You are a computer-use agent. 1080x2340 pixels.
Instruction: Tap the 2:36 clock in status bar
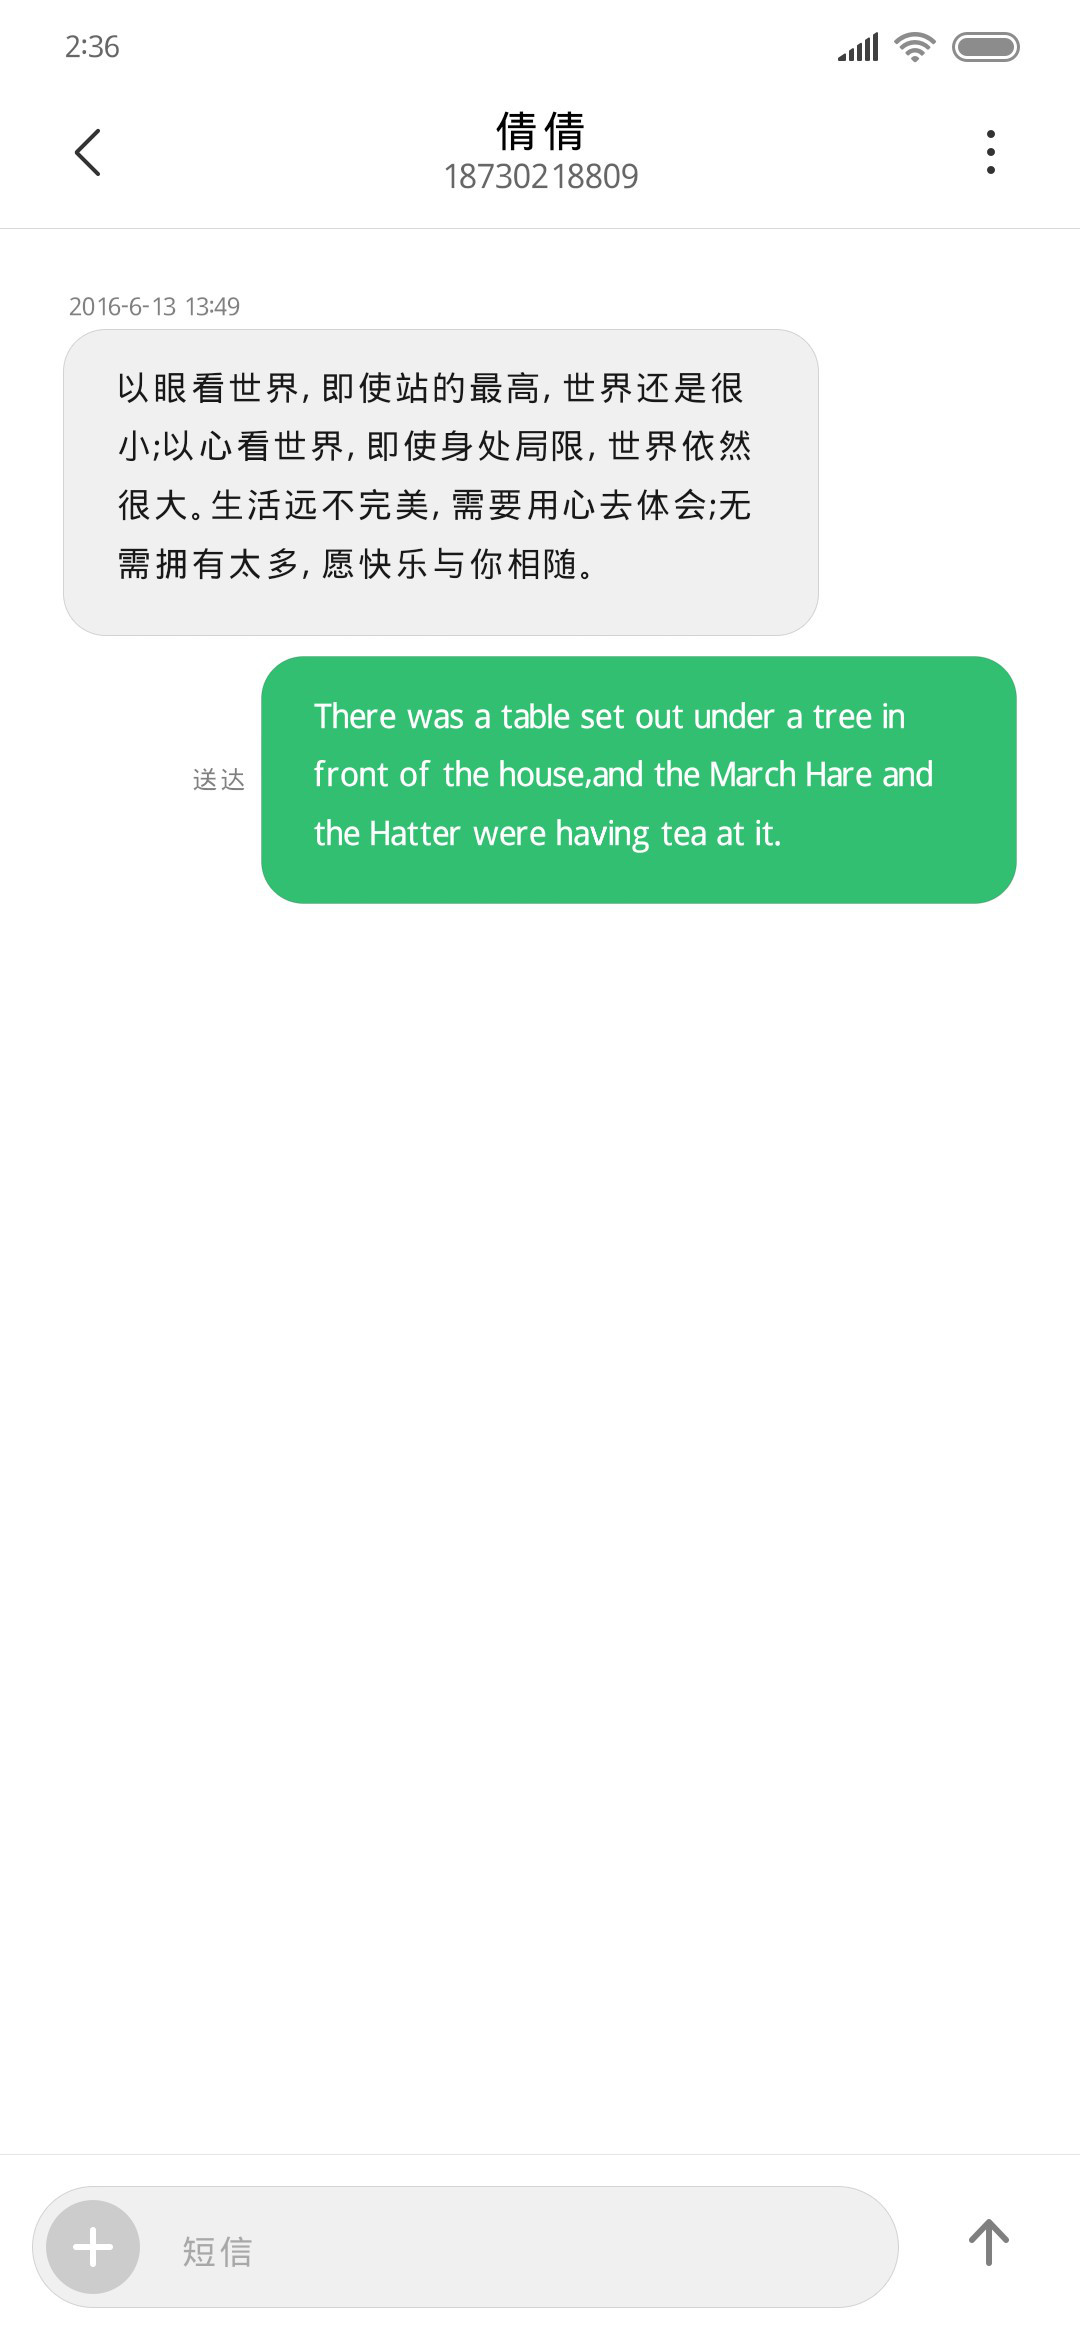[x=92, y=47]
